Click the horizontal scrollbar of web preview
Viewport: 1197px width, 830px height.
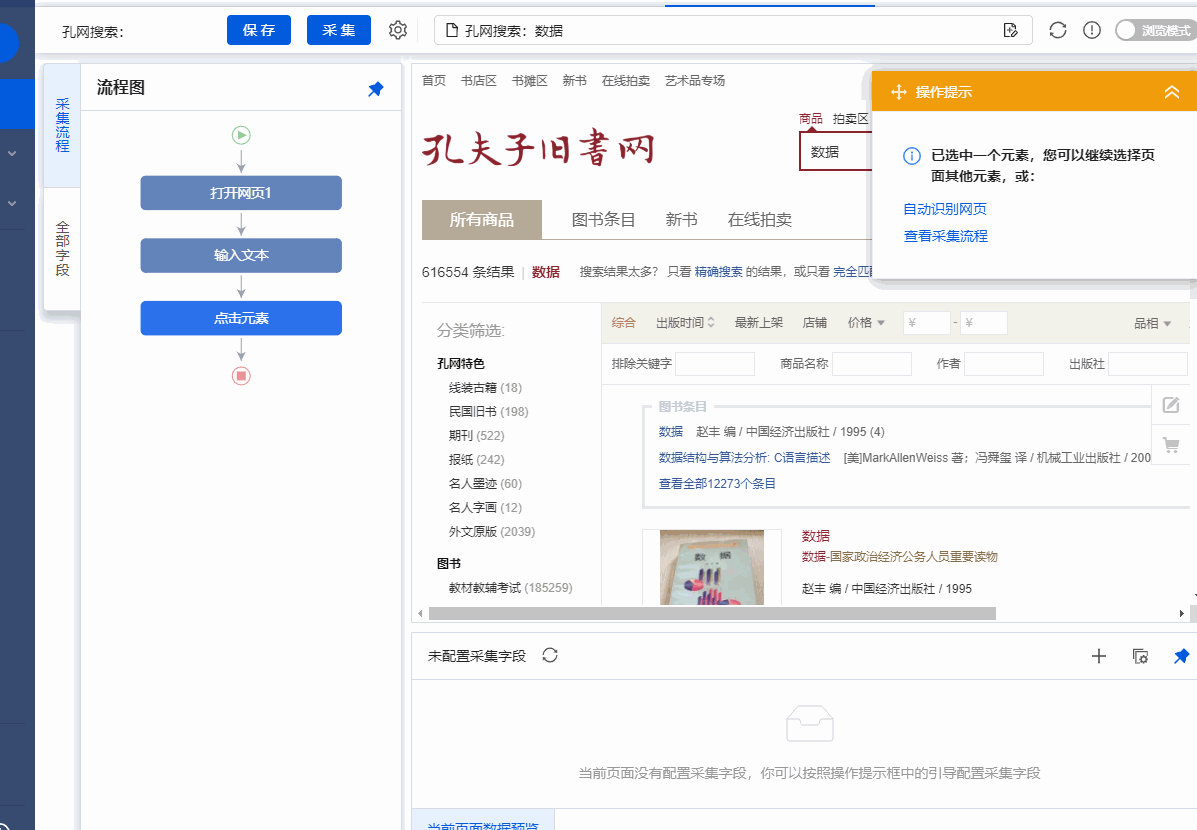click(712, 613)
